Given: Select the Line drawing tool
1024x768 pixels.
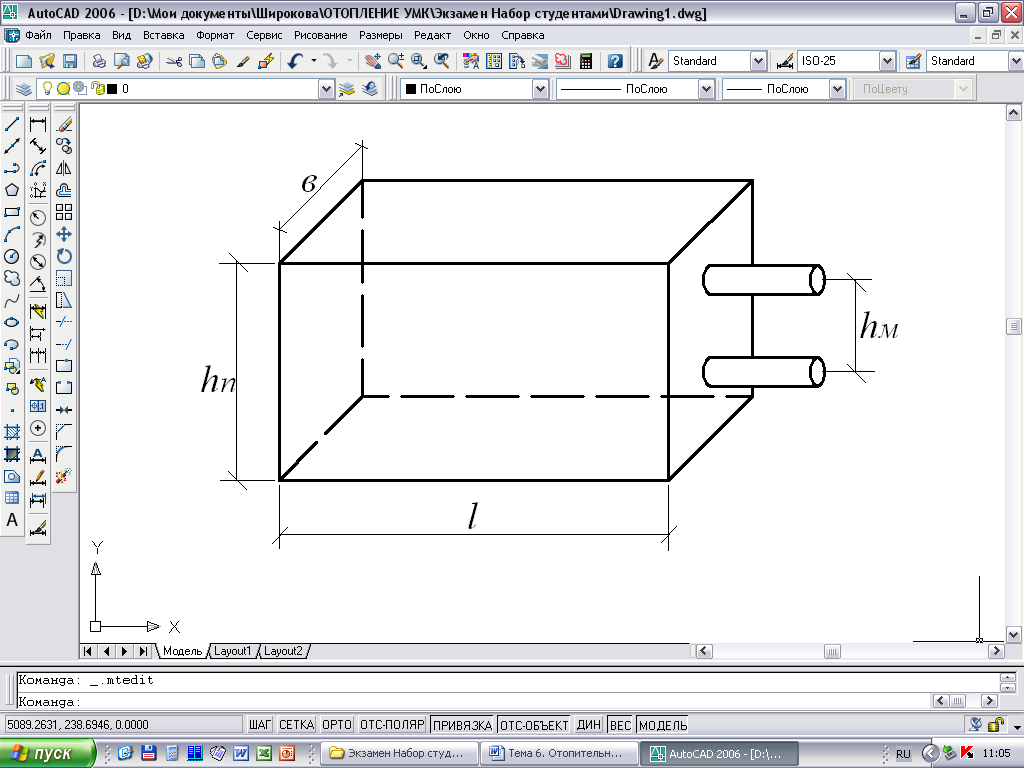Looking at the screenshot, I should point(12,124).
